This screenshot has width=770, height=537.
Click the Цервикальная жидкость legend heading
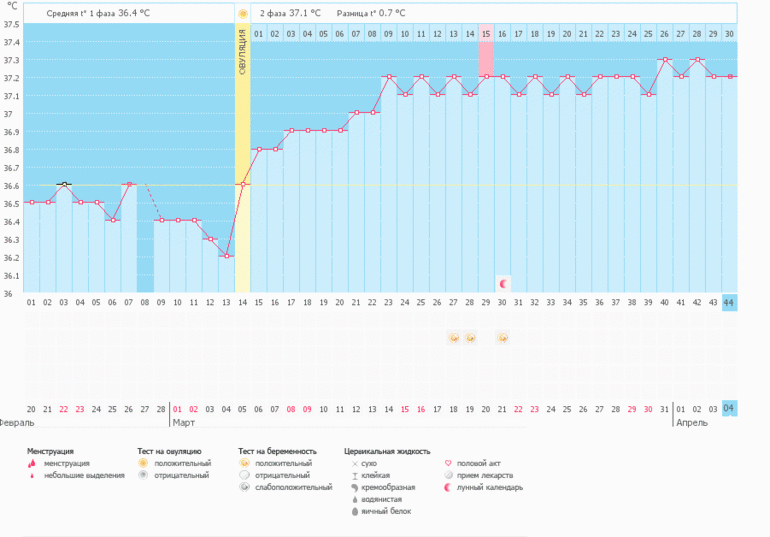387,451
